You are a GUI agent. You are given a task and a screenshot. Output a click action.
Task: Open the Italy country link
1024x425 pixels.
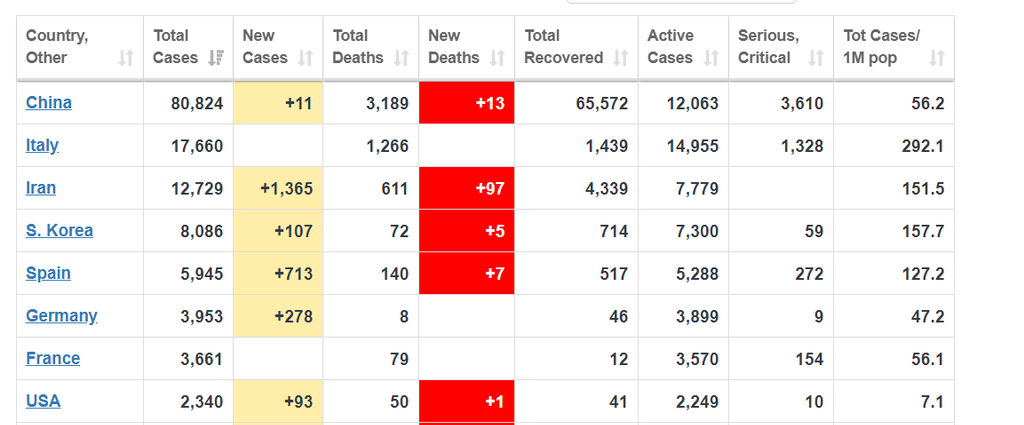click(42, 145)
